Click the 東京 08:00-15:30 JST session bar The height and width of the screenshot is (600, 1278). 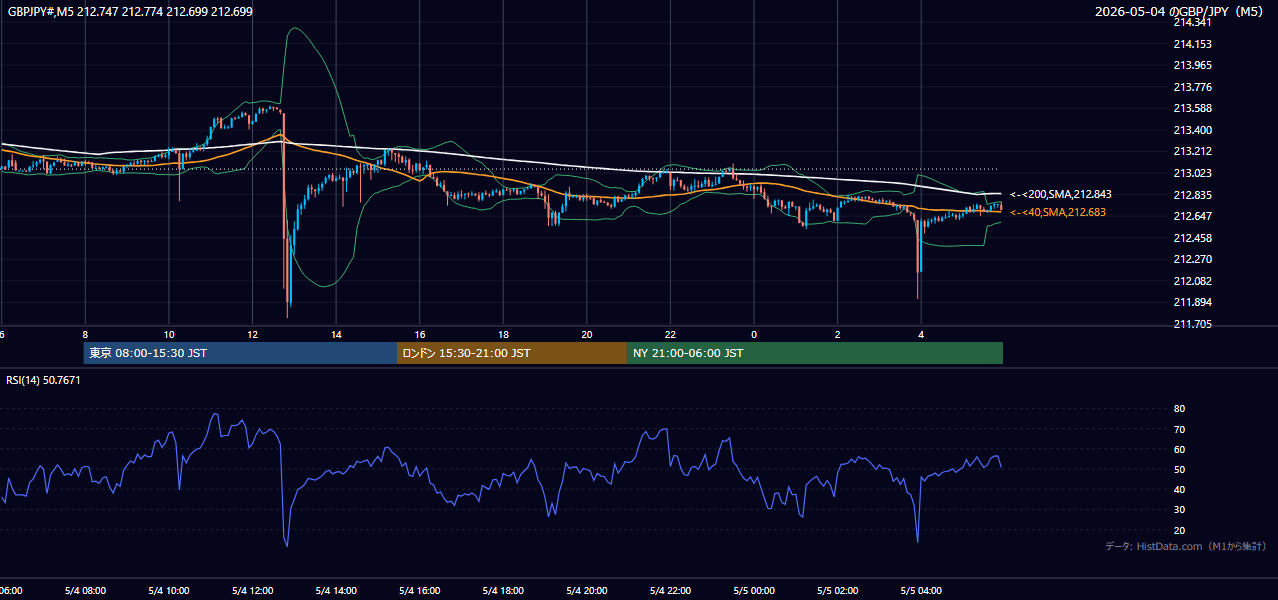[x=240, y=353]
